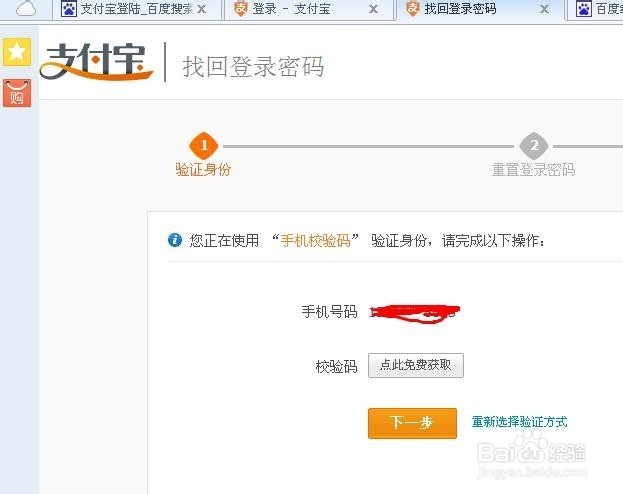
Task: Click the Alipay shield favicon on the 登录 tab
Action: pyautogui.click(x=240, y=9)
